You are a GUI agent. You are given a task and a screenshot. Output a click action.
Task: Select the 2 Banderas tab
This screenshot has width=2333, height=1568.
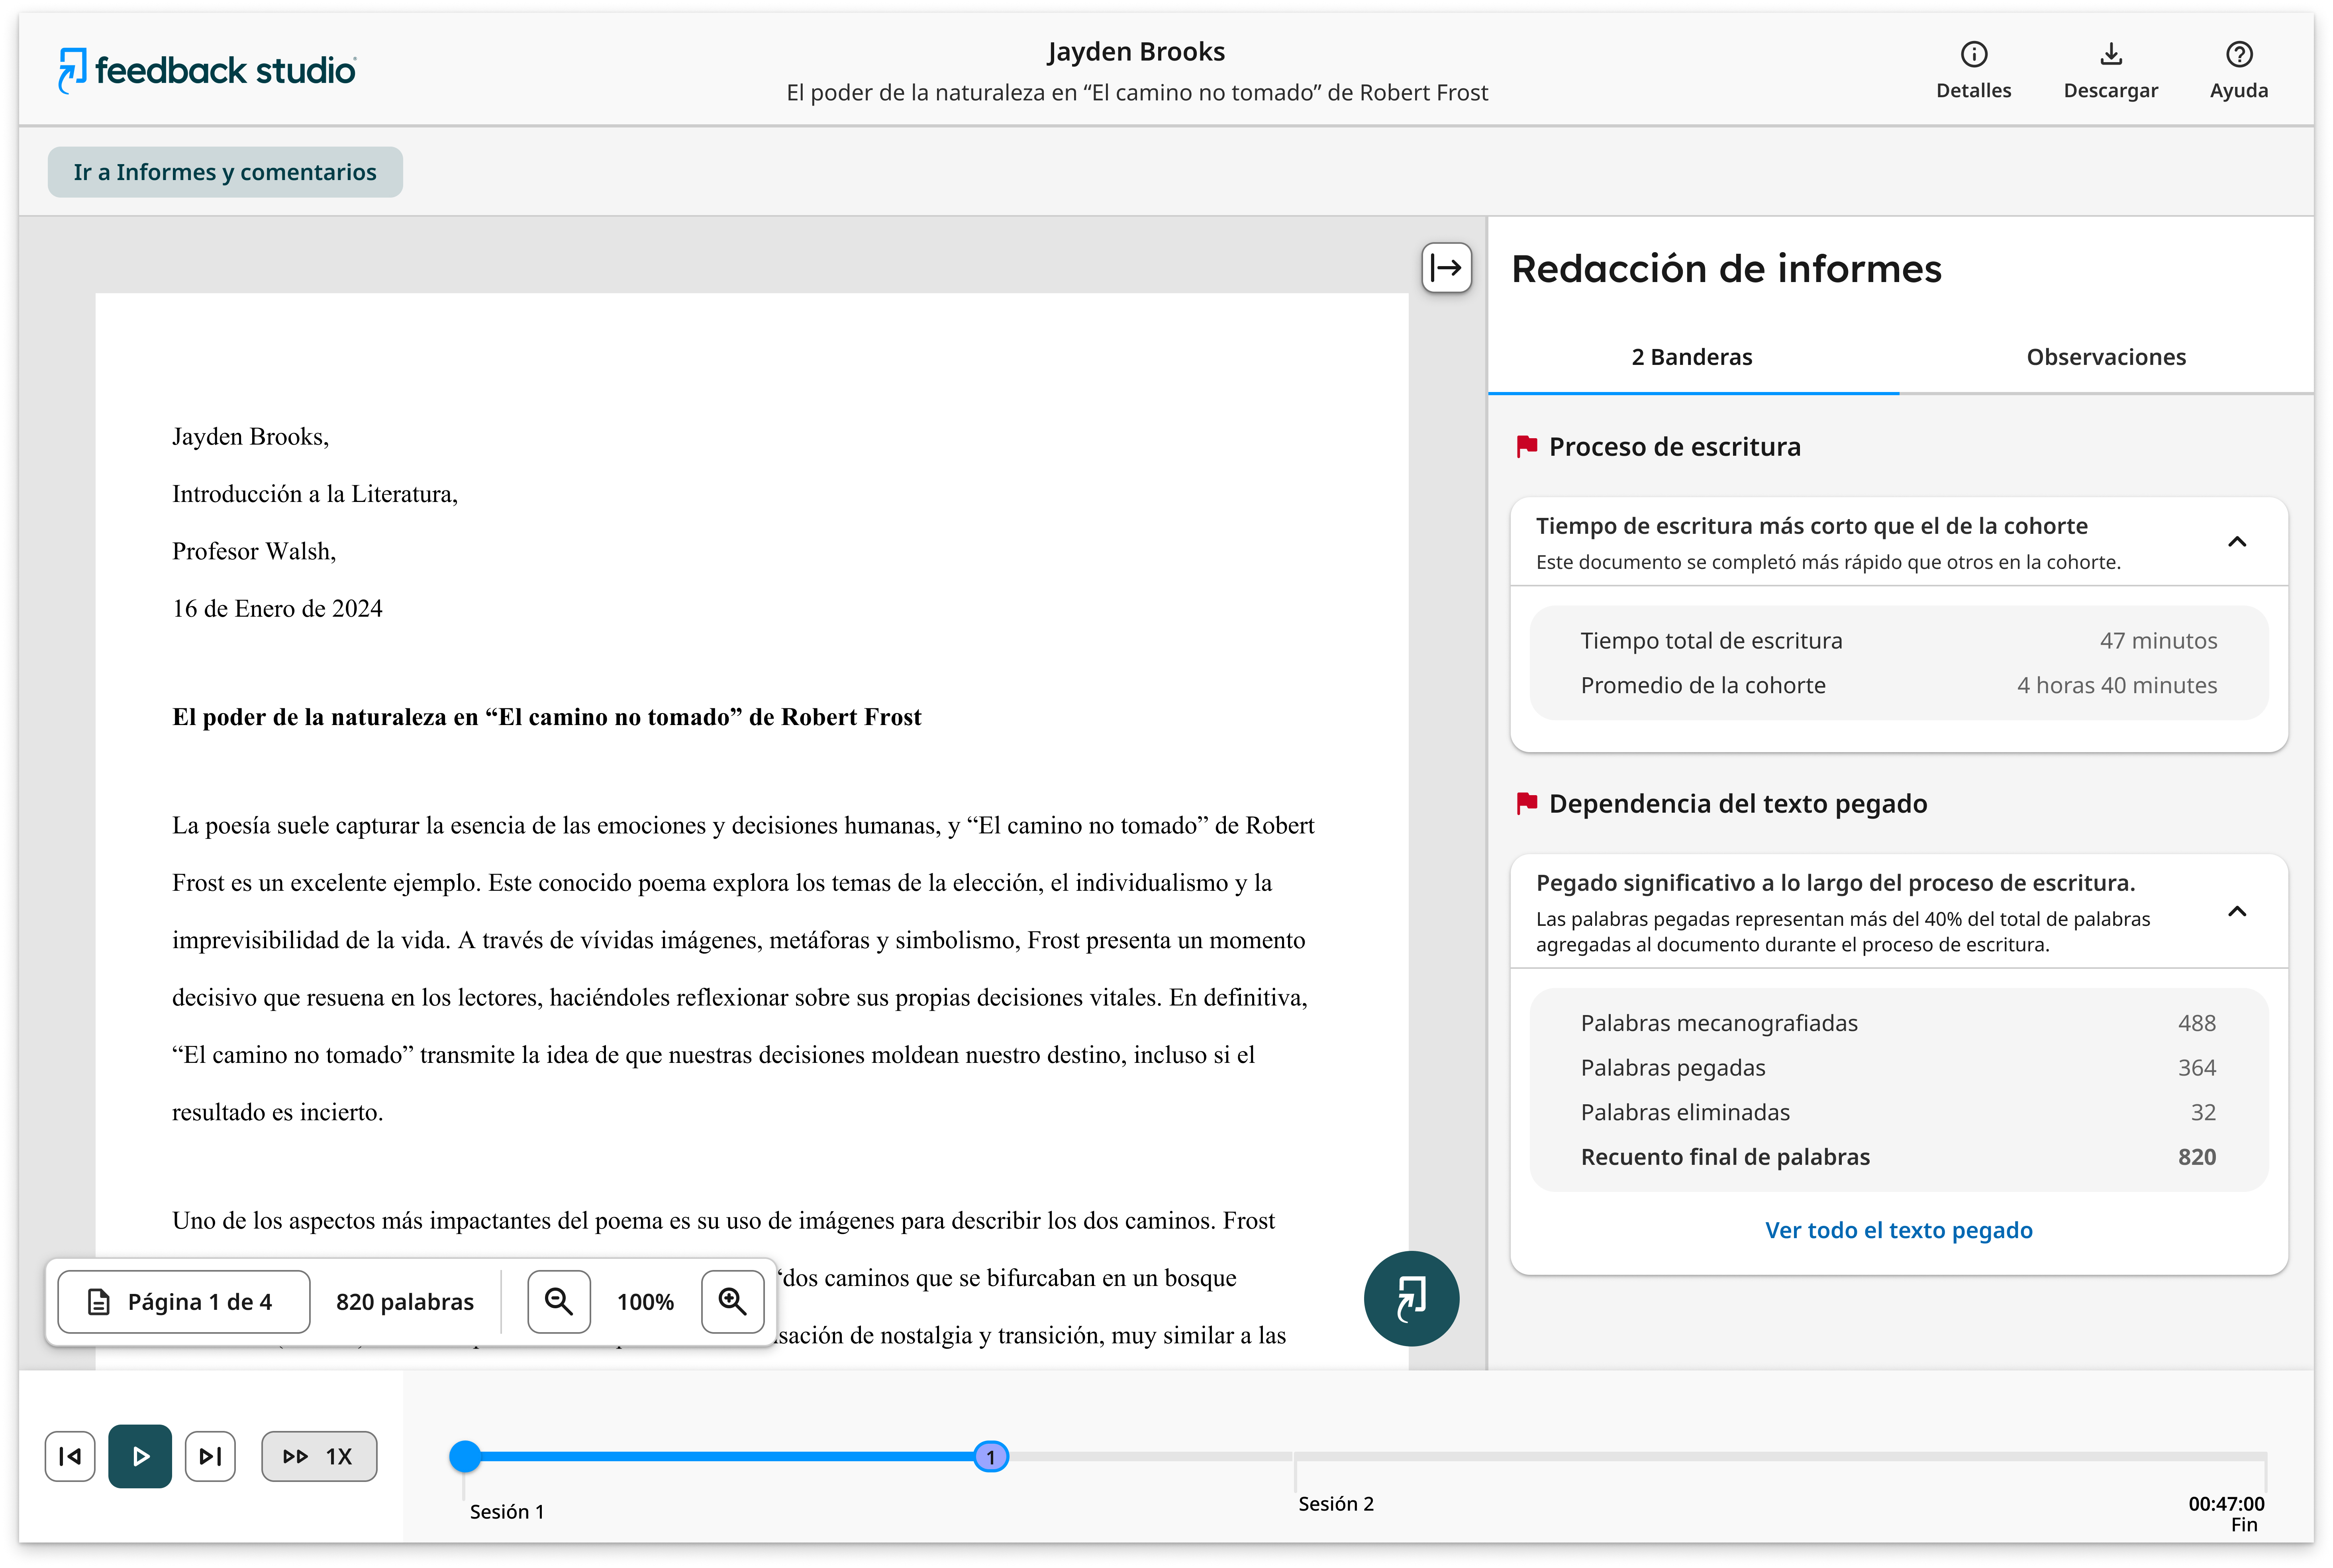click(x=1692, y=356)
